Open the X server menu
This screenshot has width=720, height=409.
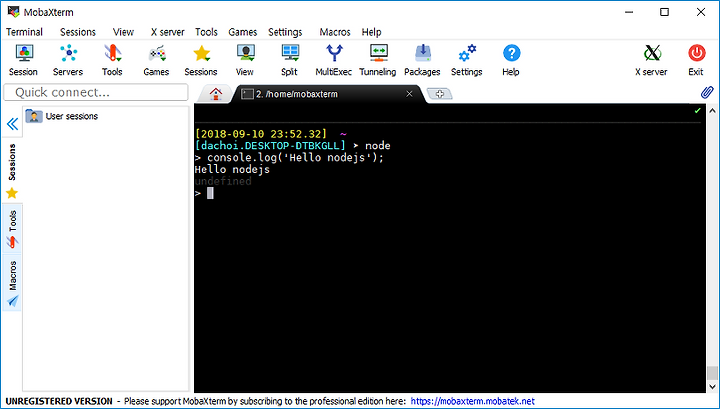coord(168,32)
